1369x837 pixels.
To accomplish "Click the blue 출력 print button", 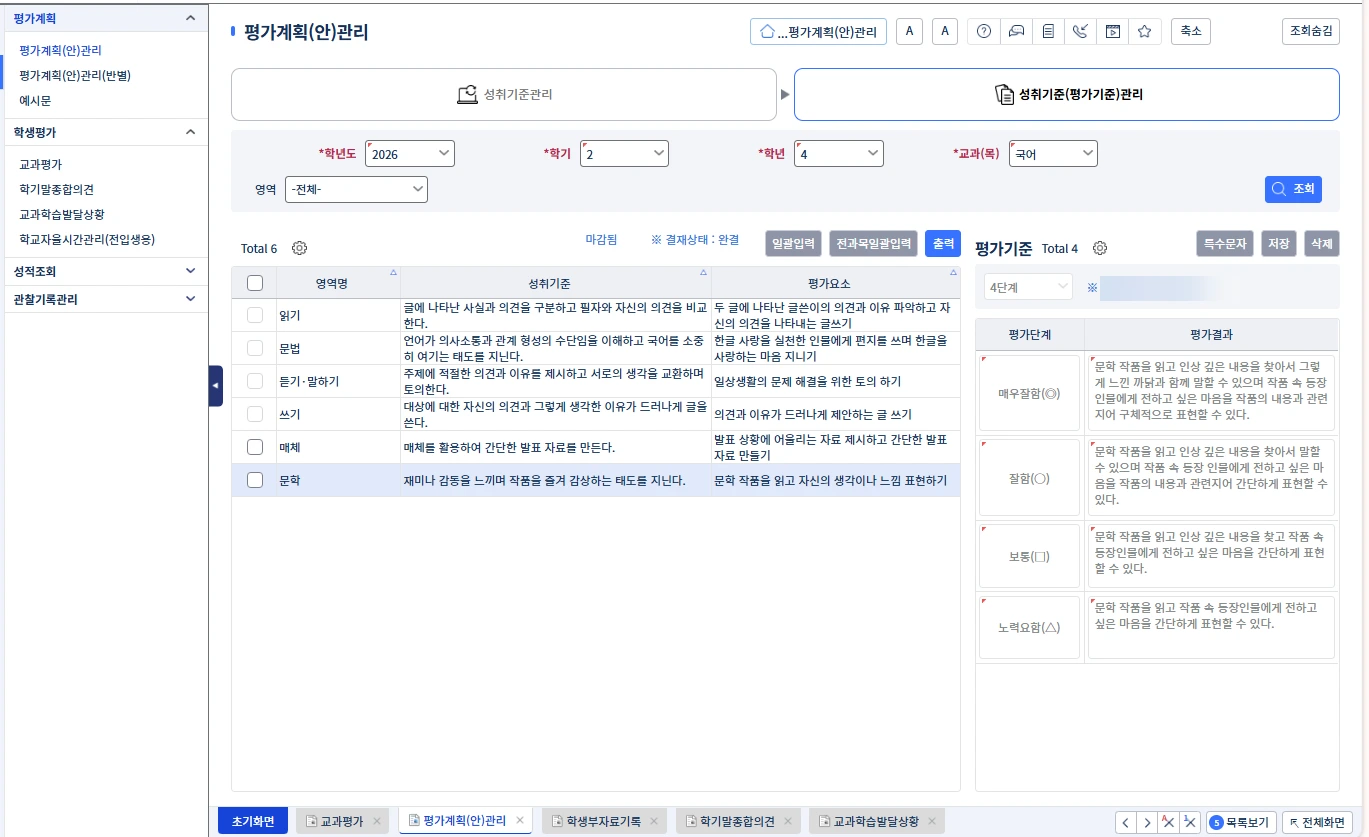I will [x=943, y=244].
